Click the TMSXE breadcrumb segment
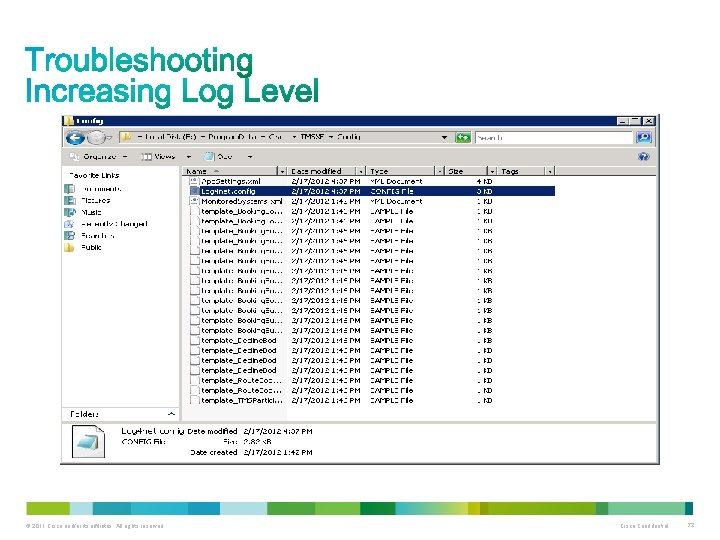 [312, 137]
